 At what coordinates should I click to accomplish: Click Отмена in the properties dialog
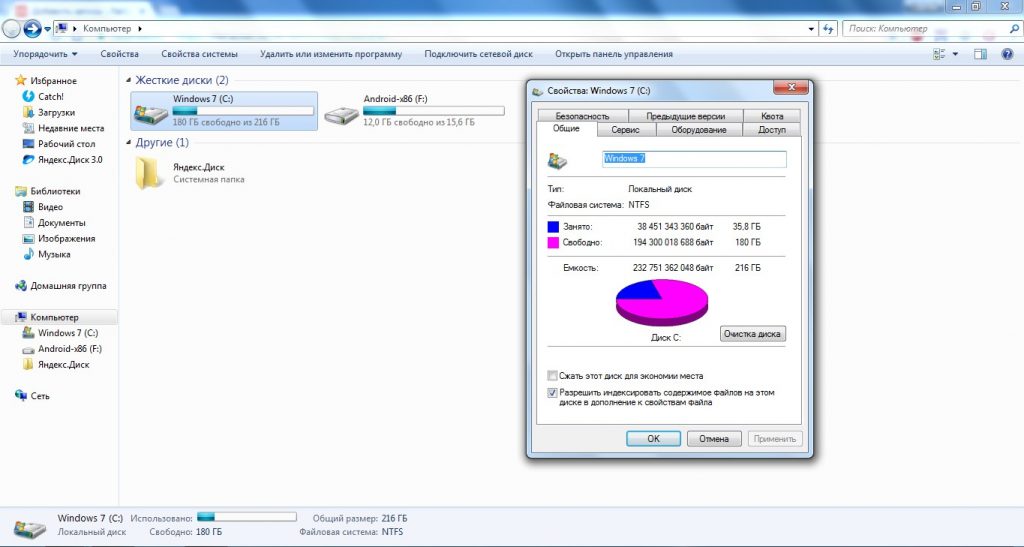714,439
